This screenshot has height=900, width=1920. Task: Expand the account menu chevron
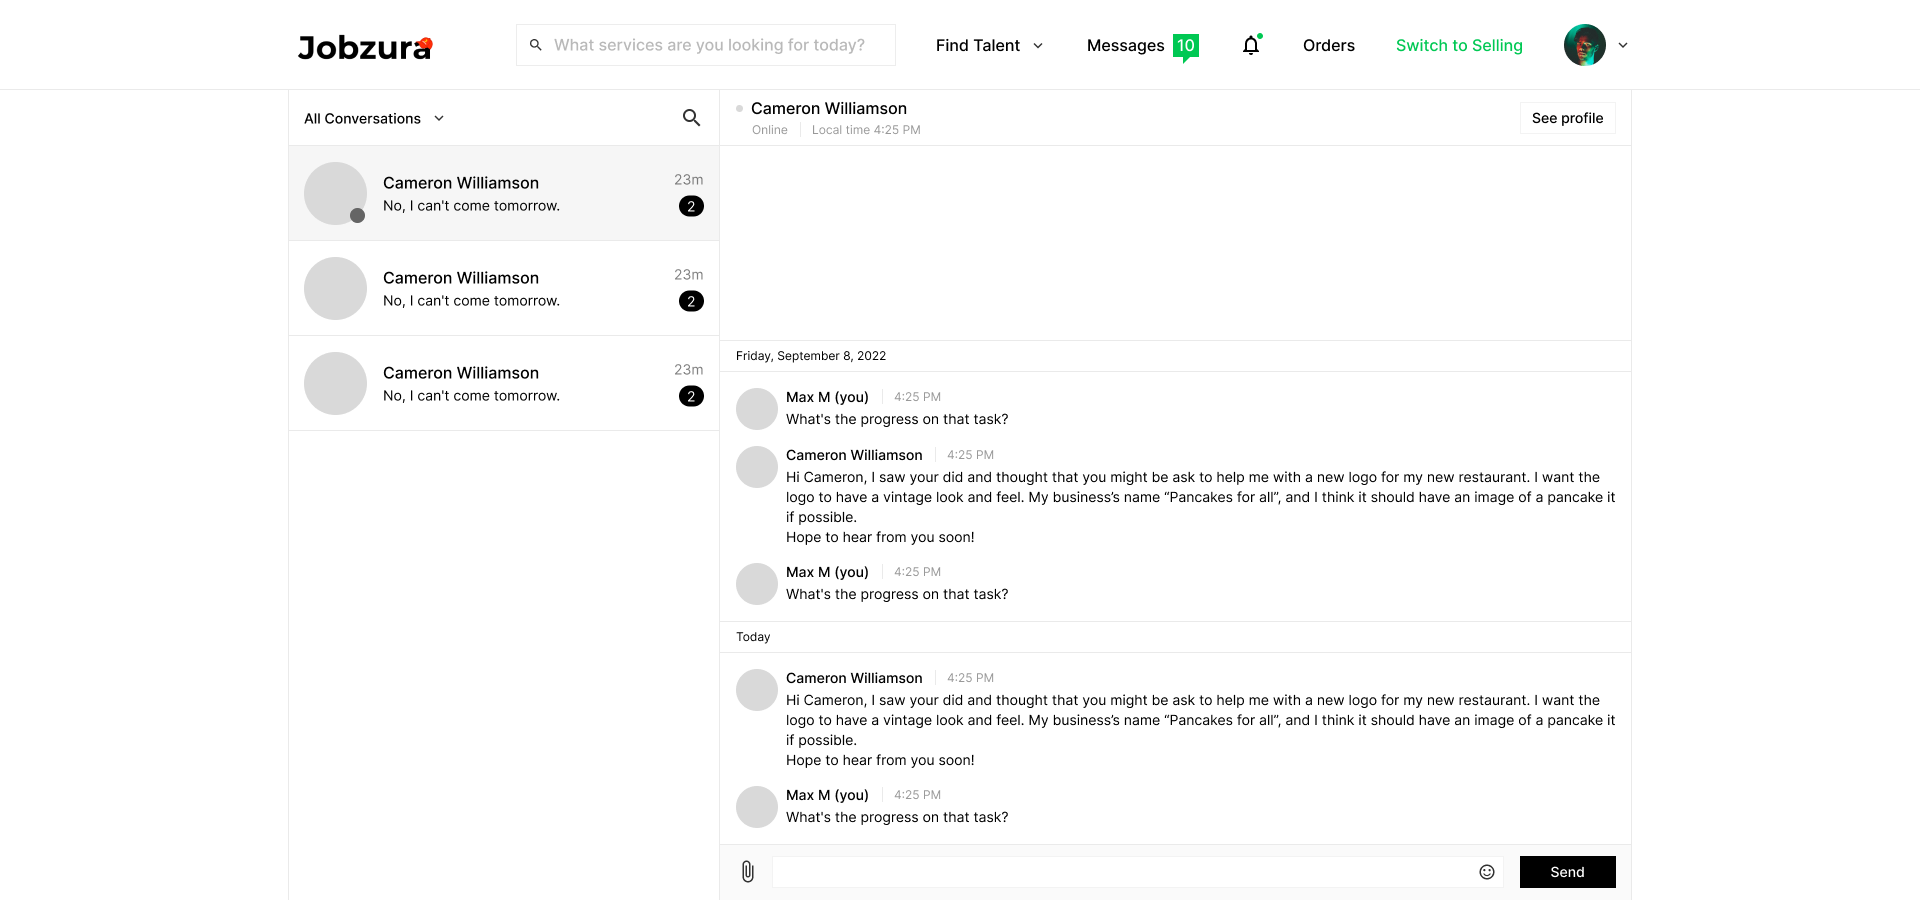pos(1623,45)
